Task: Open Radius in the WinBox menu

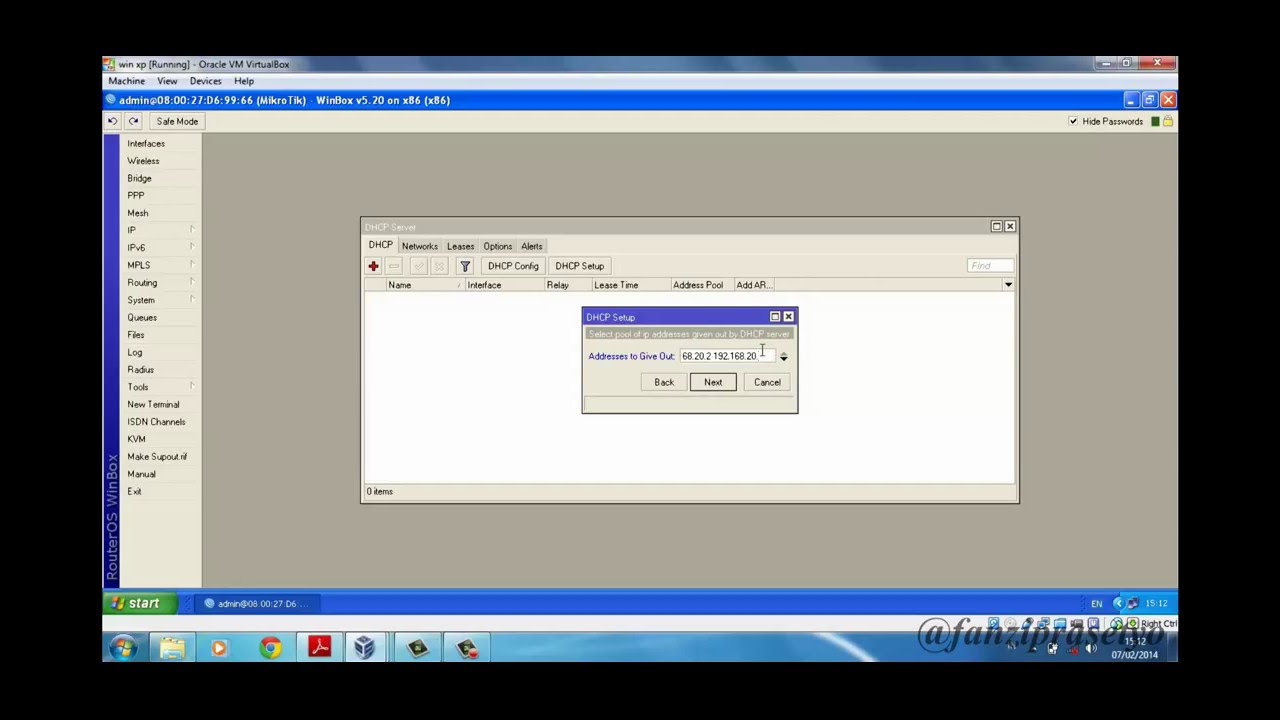Action: click(140, 370)
